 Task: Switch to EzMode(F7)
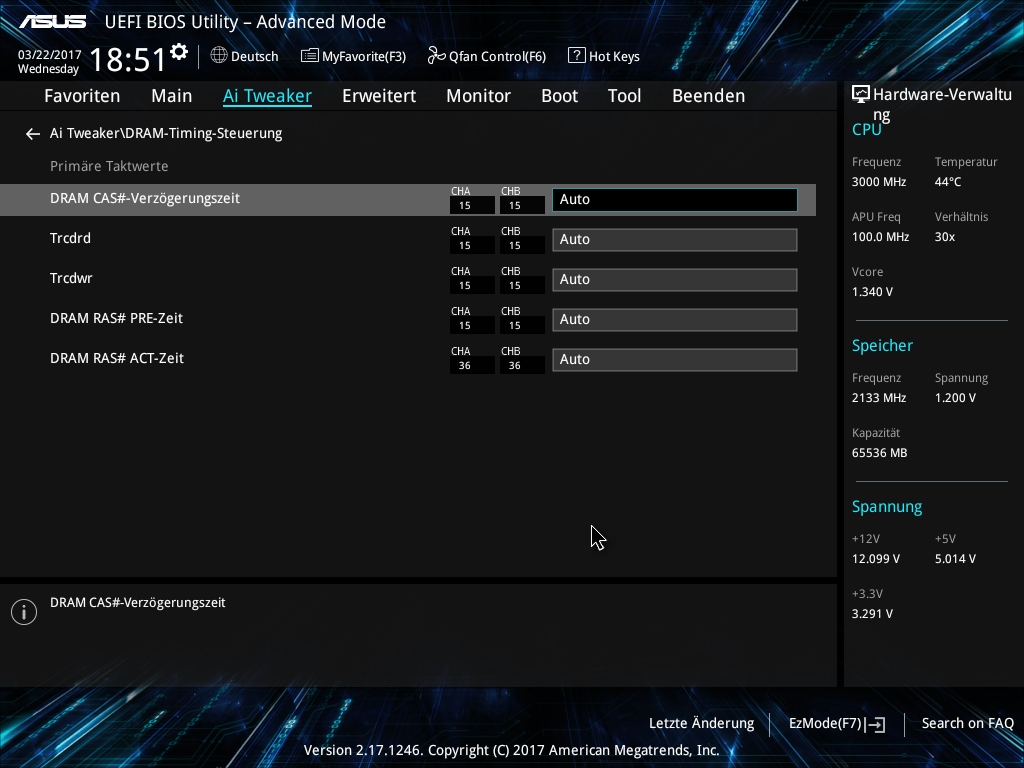tap(825, 724)
